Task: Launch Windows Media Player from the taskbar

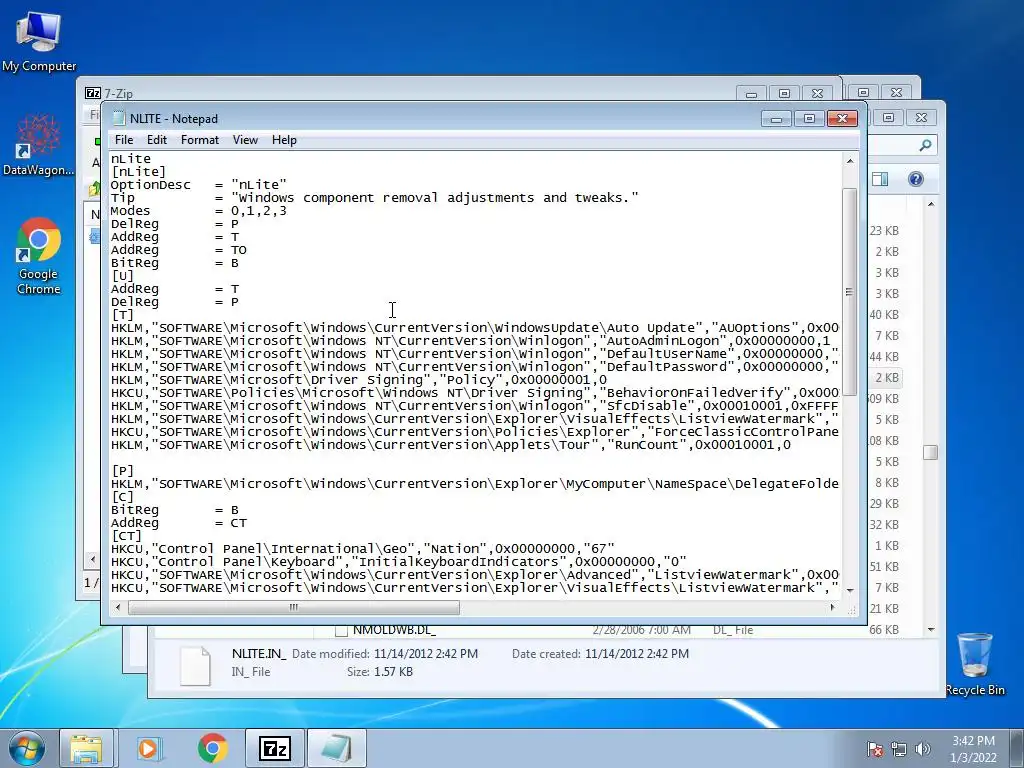Action: point(148,748)
